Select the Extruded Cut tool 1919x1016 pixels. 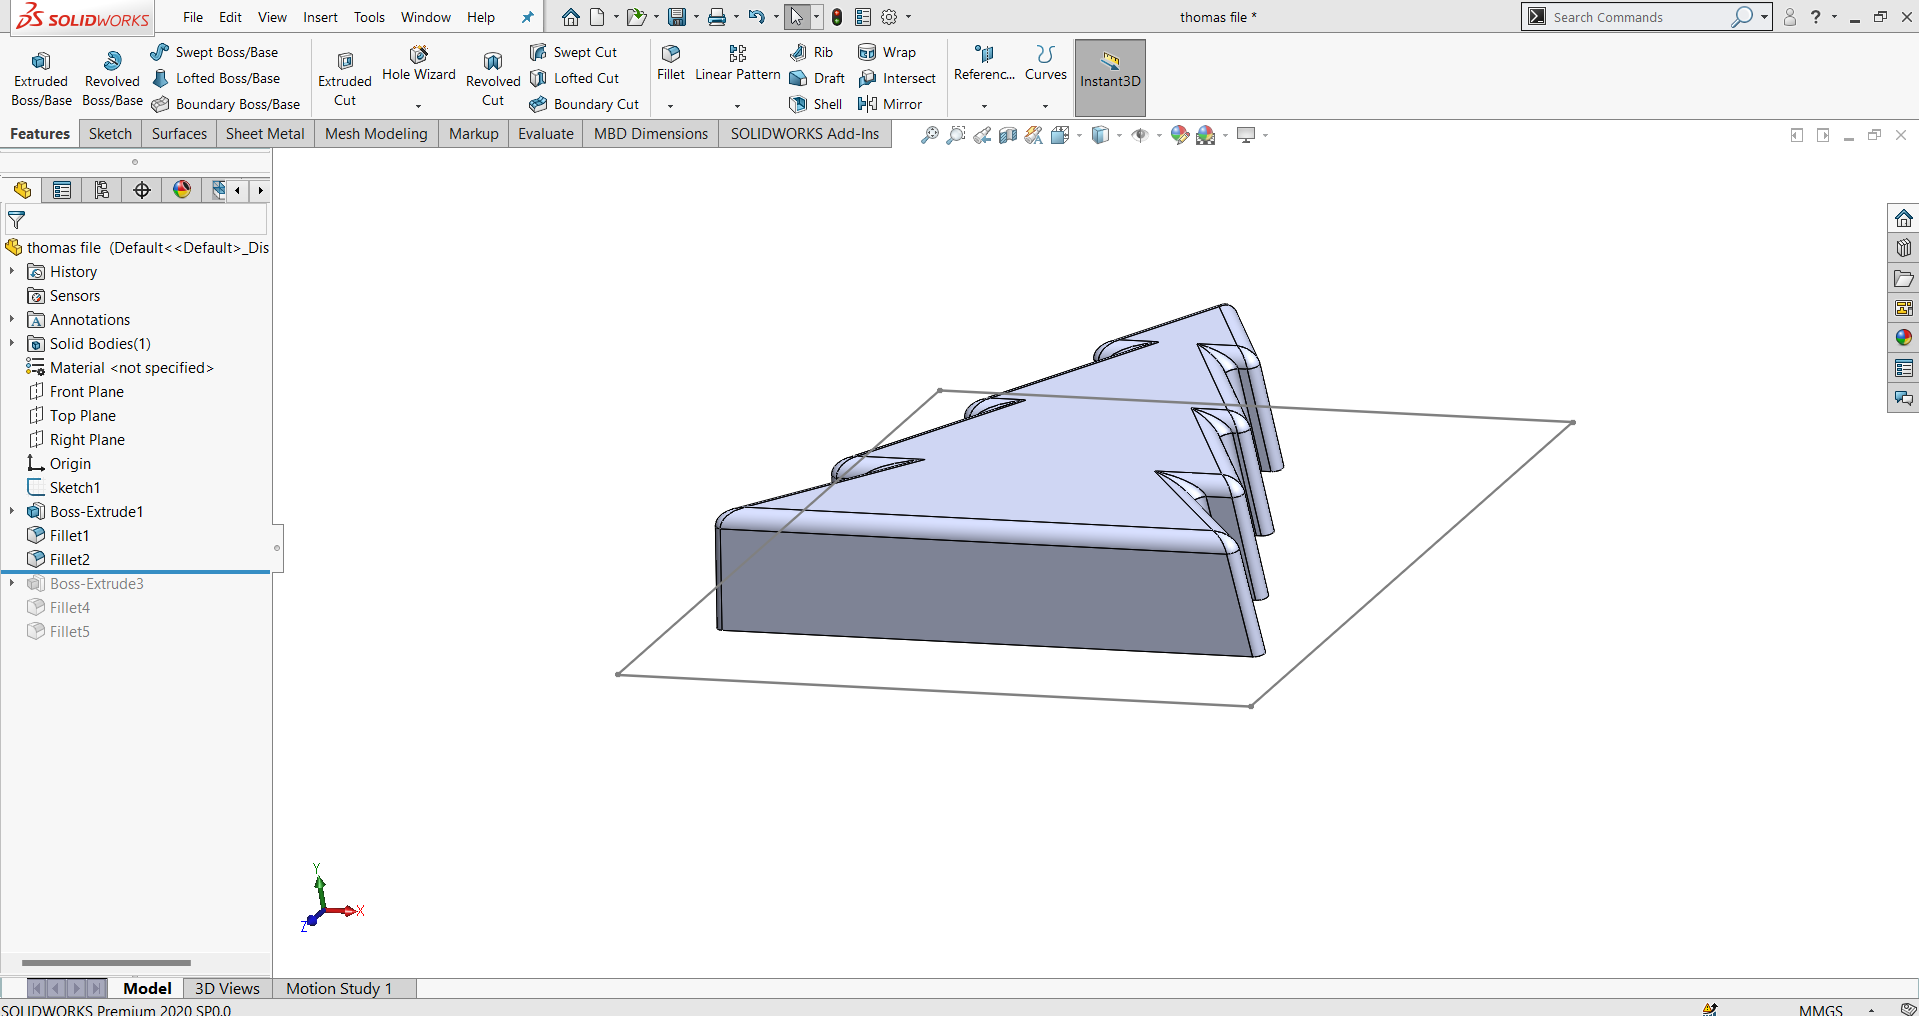345,78
